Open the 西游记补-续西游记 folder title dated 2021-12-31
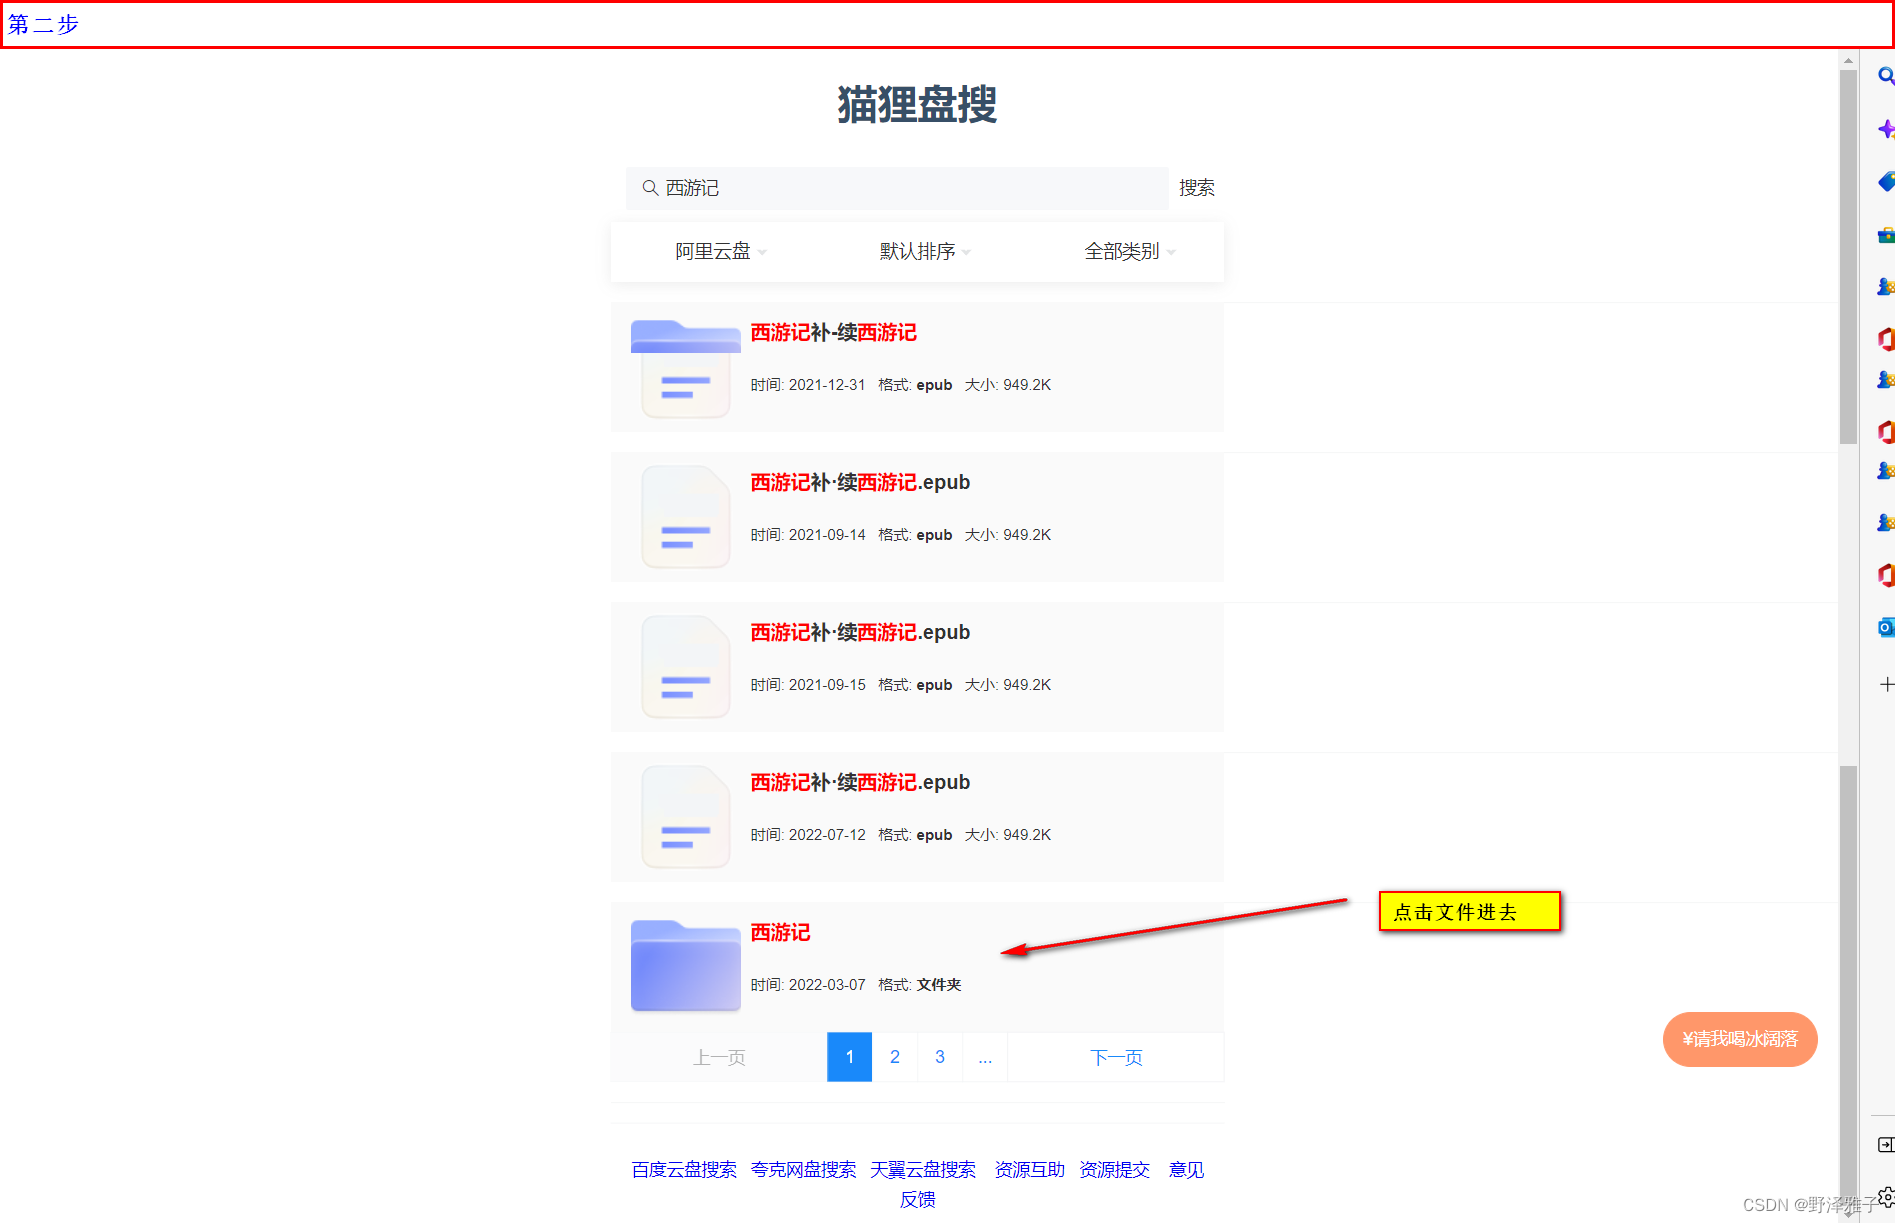 point(833,332)
